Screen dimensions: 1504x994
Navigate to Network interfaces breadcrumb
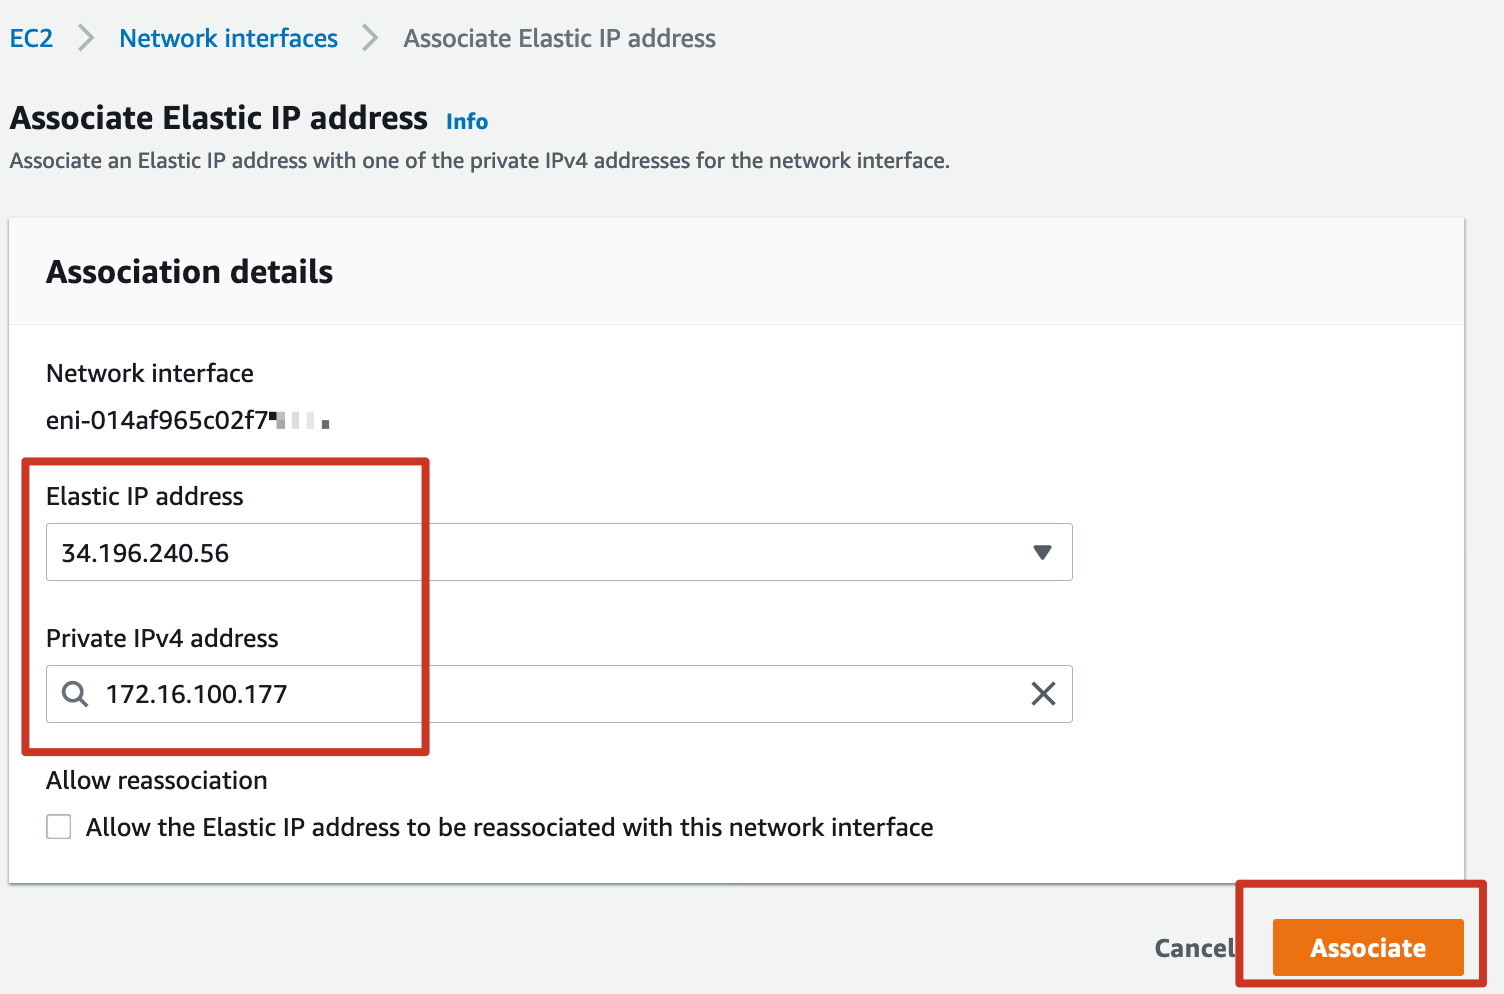click(228, 38)
